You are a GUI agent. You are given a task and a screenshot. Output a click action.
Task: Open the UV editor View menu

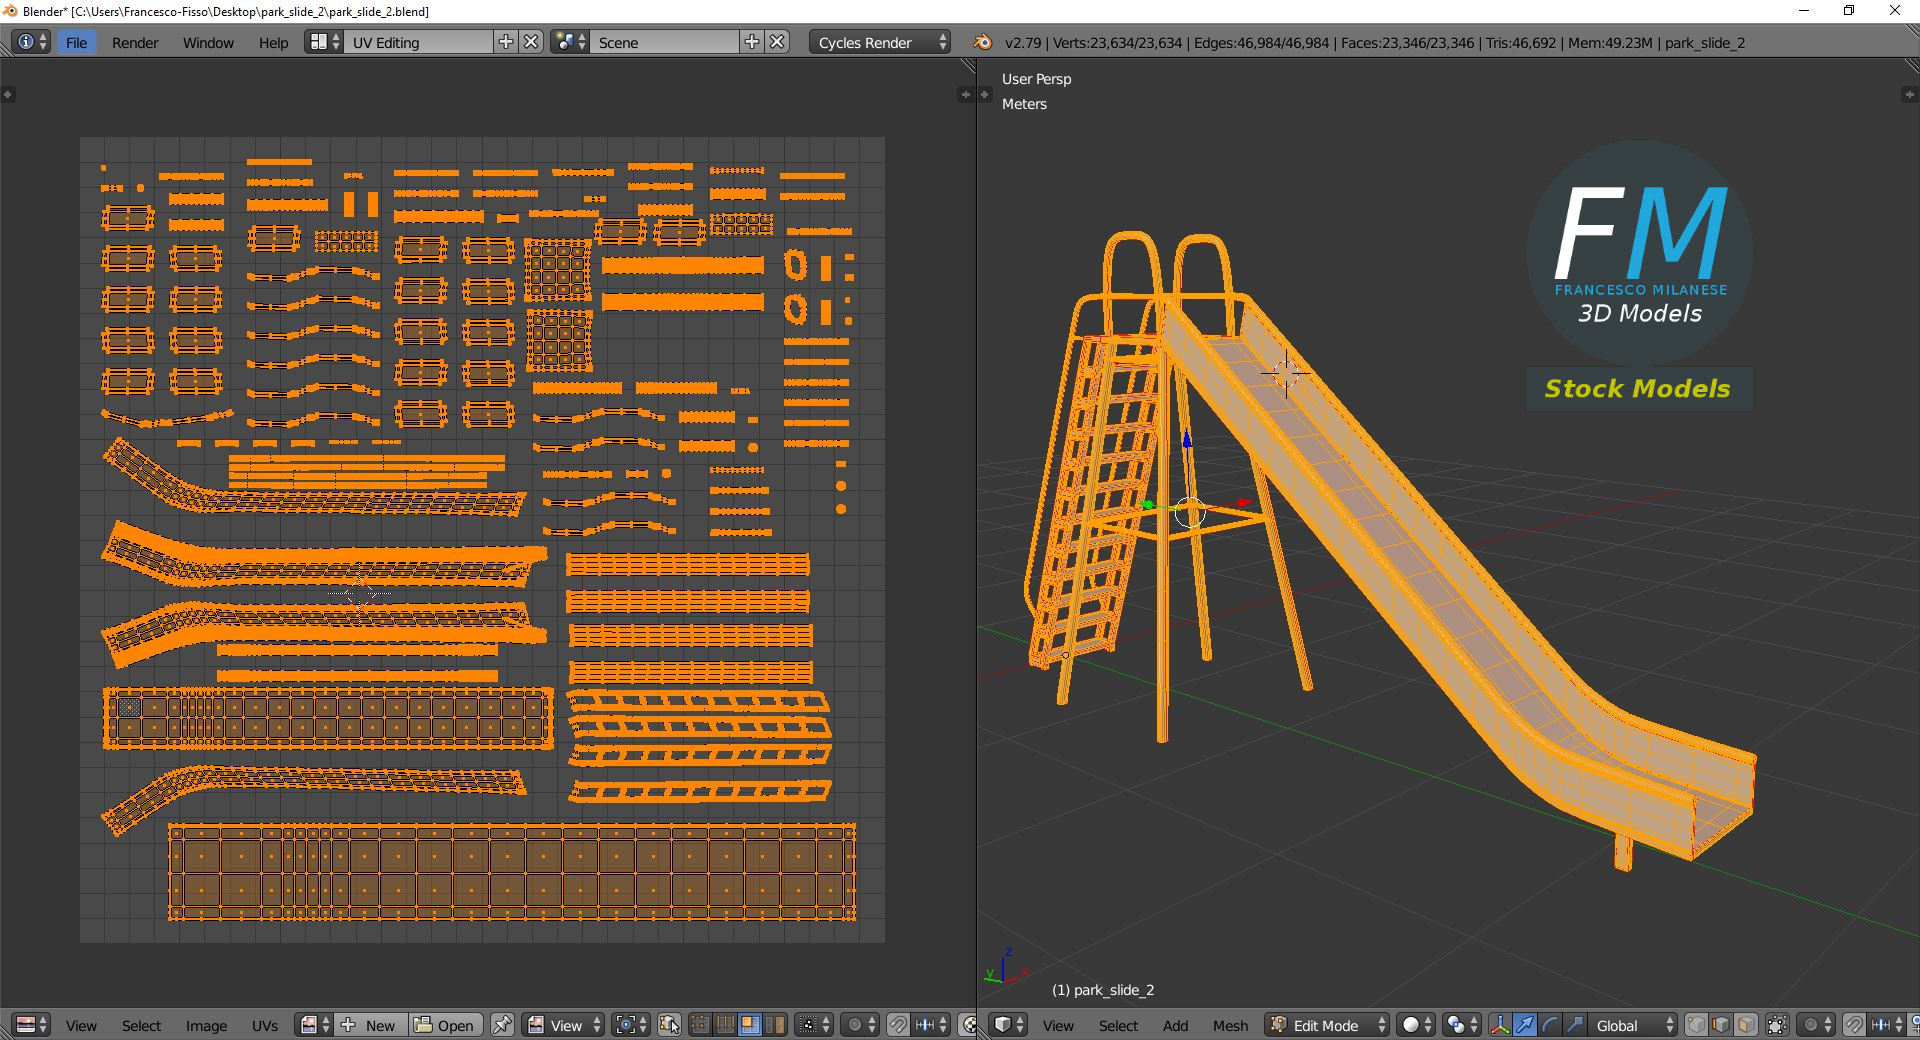pos(81,1025)
